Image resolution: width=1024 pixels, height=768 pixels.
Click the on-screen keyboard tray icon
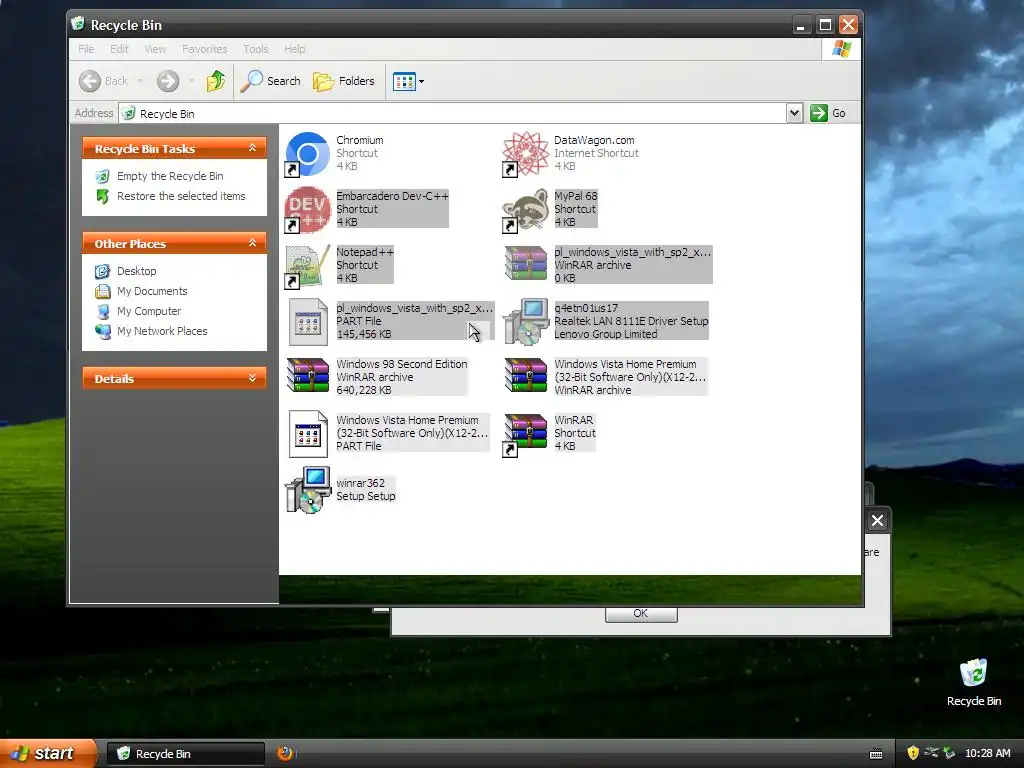click(876, 754)
